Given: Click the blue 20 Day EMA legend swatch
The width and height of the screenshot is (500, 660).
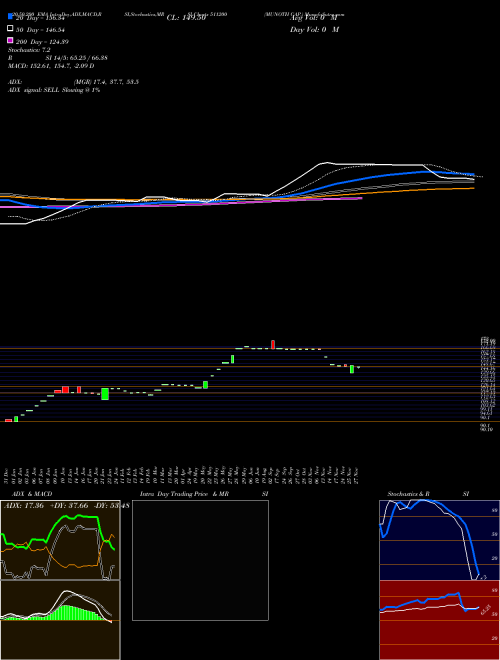Looking at the screenshot, I should (x=10, y=17).
